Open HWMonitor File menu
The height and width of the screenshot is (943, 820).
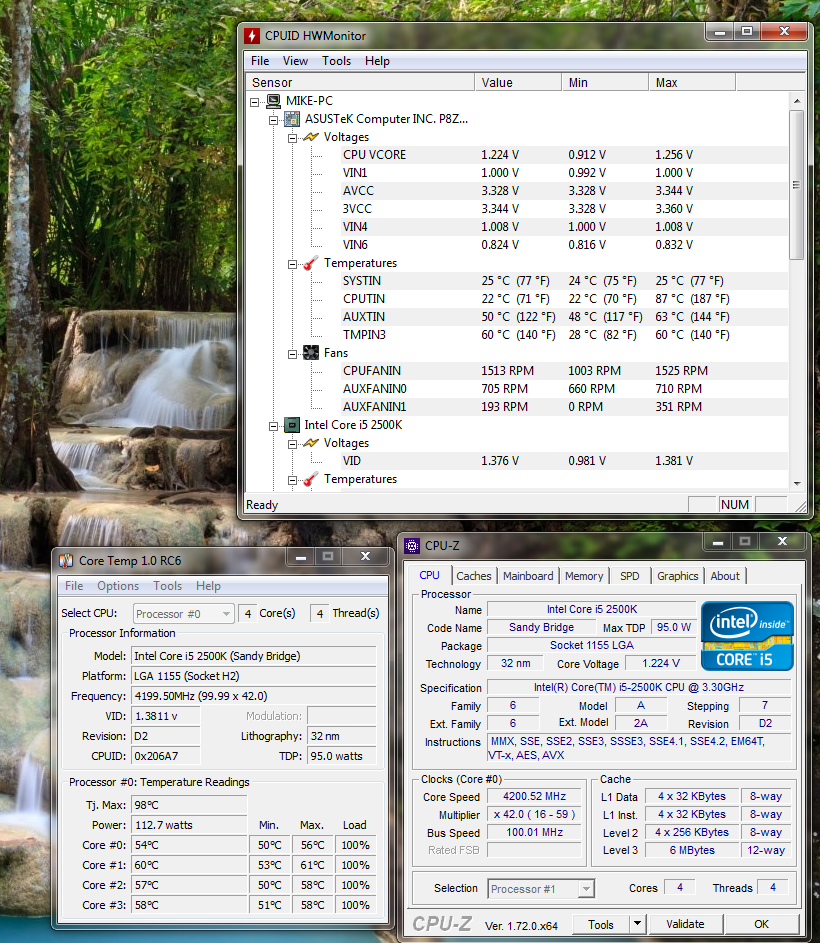(260, 61)
